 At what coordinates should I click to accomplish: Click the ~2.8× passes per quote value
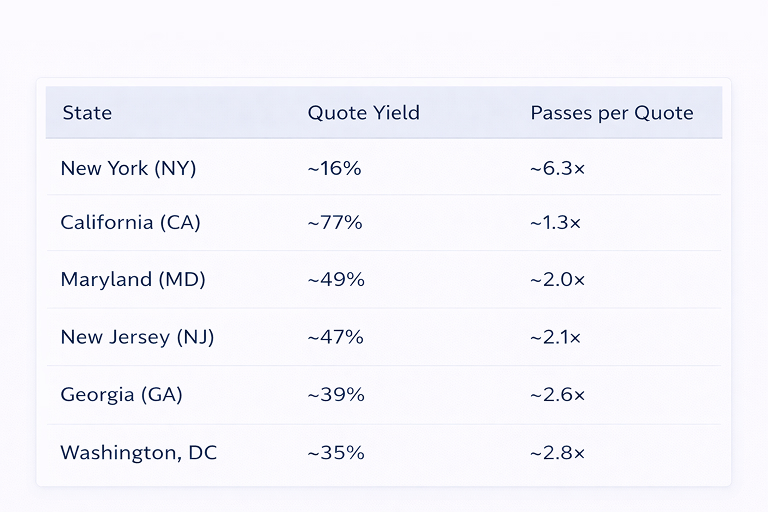pyautogui.click(x=557, y=453)
